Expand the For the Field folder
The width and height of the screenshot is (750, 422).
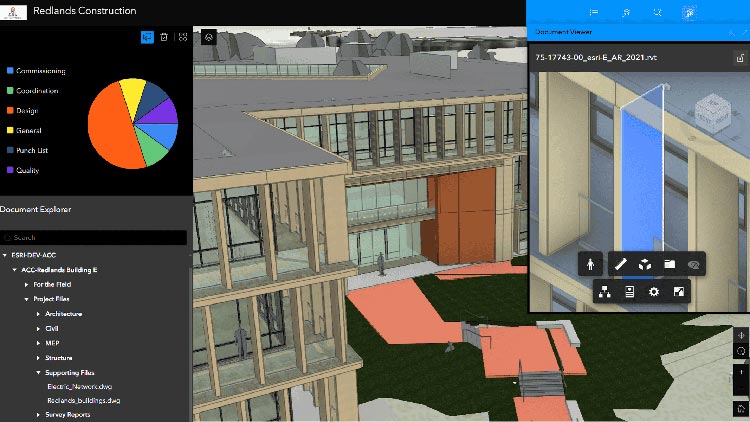pyautogui.click(x=27, y=284)
